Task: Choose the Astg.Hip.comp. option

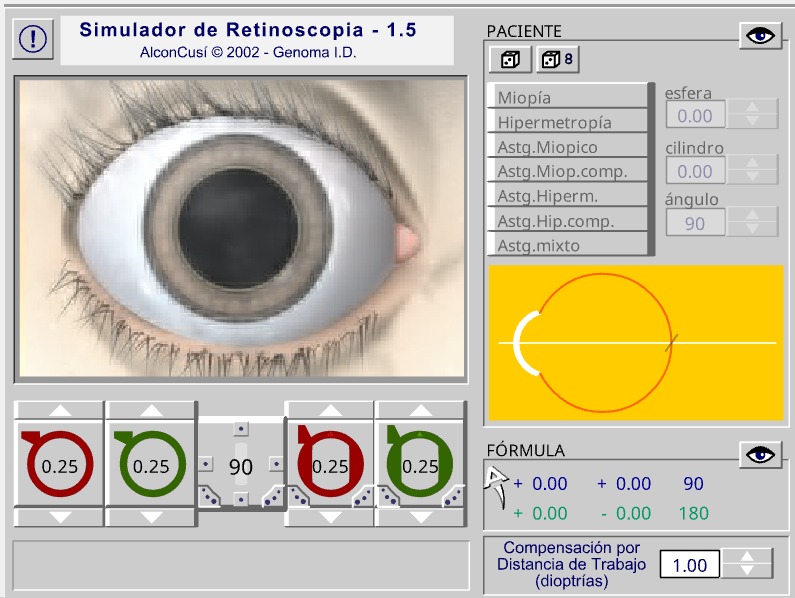Action: coord(568,221)
